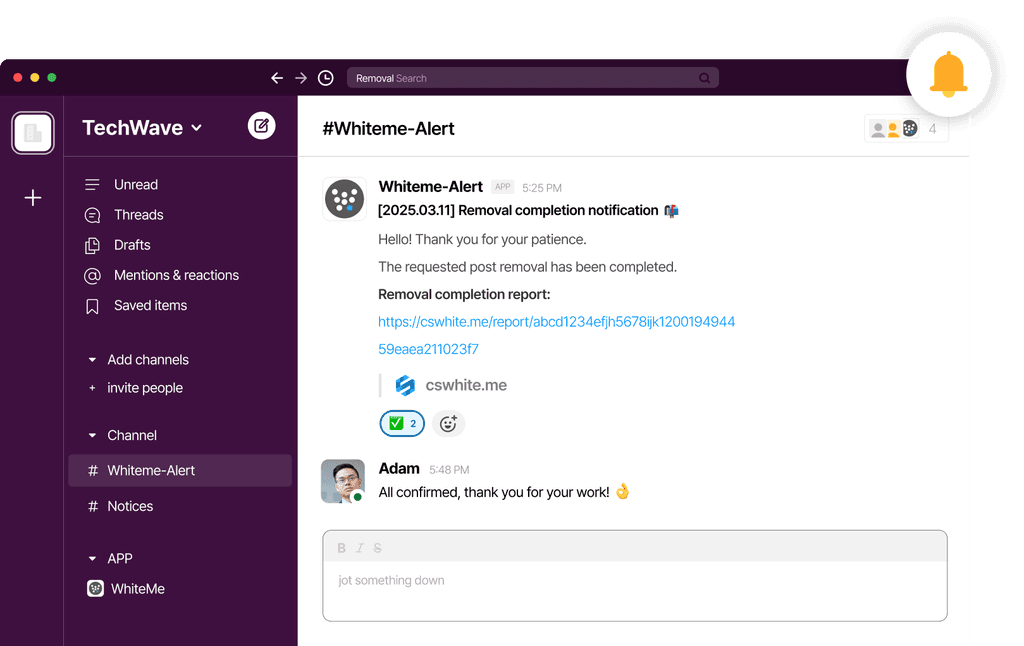This screenshot has height=646, width=1024.
Task: Select the Whiteme-Alert channel
Action: 180,470
